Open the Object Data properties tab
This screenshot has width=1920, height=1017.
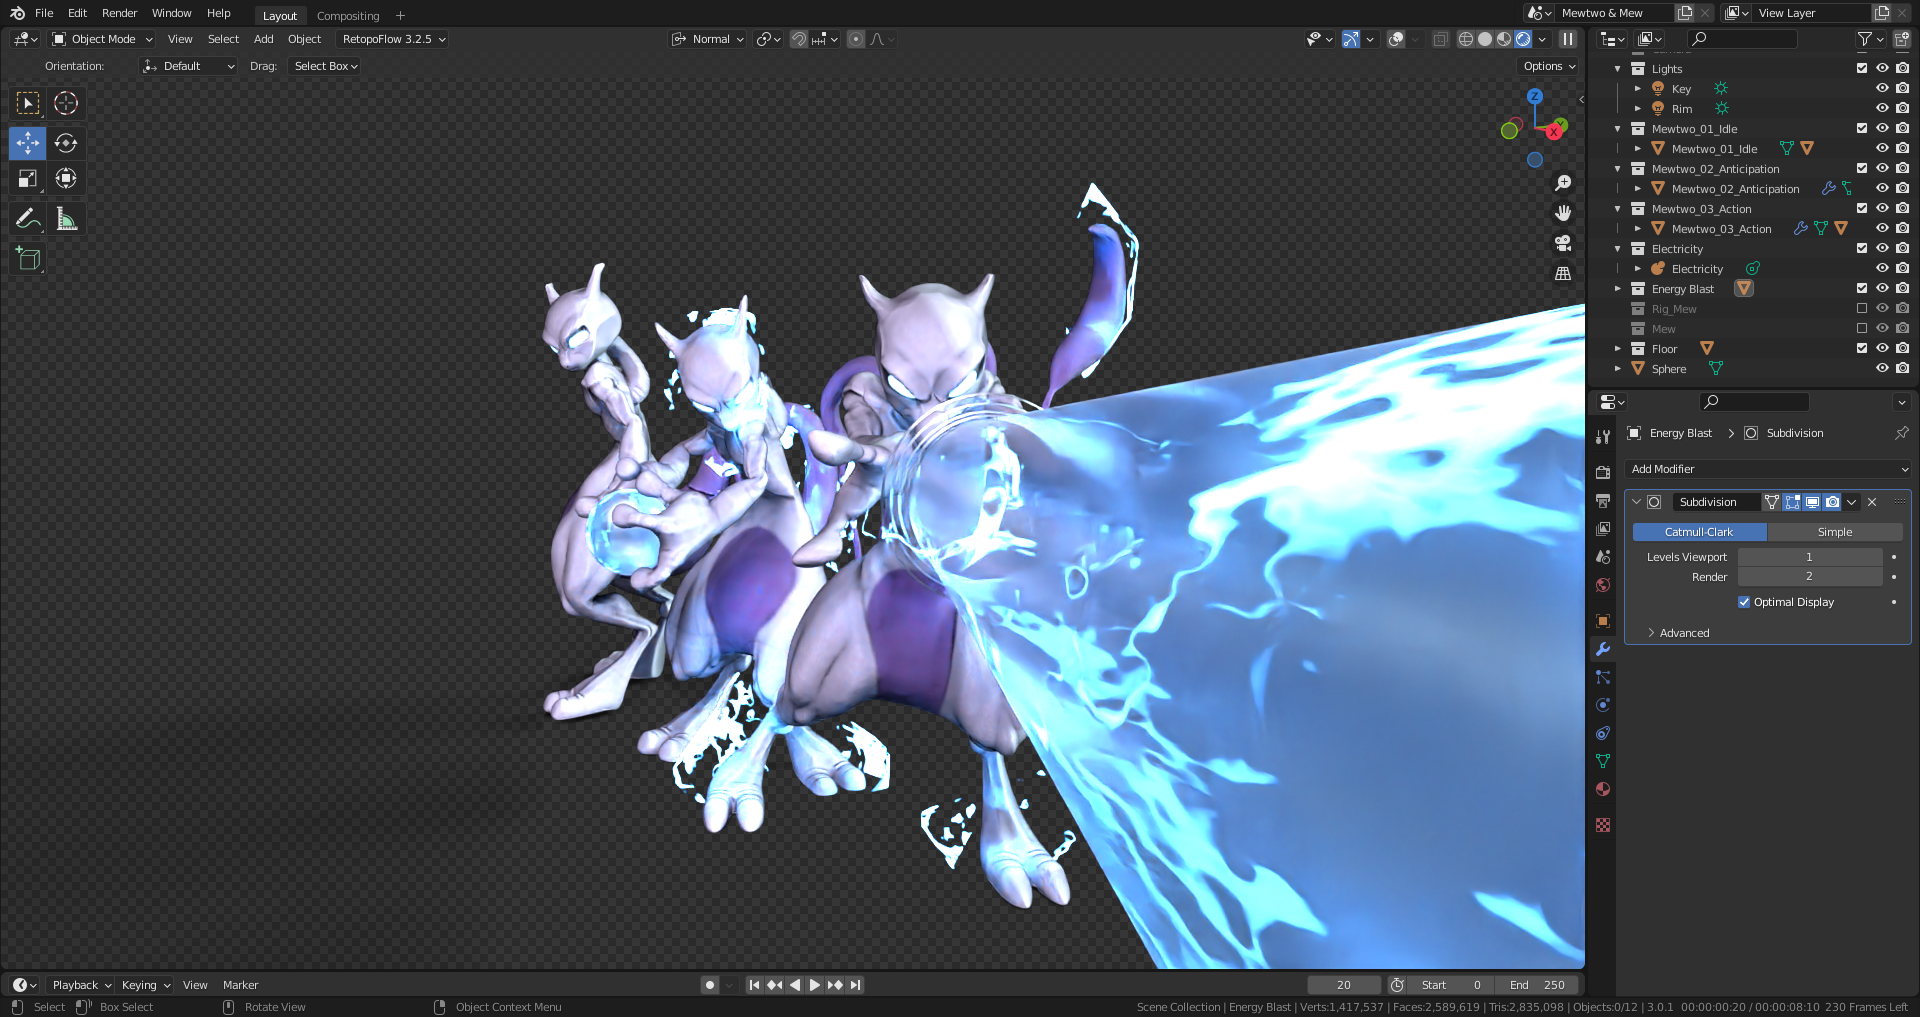coord(1603,761)
